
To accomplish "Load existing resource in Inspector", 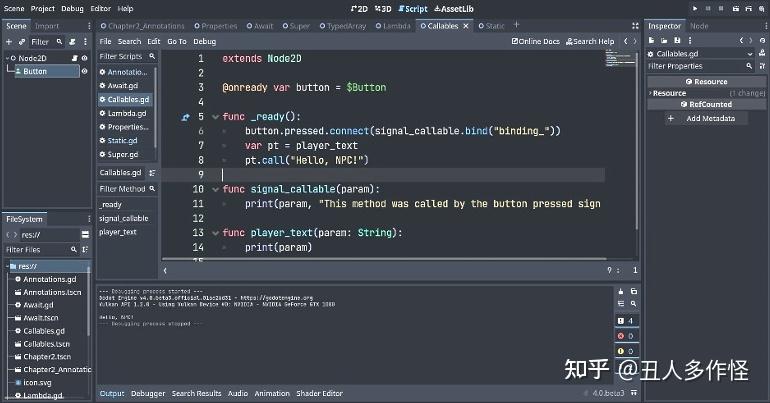I will [664, 40].
